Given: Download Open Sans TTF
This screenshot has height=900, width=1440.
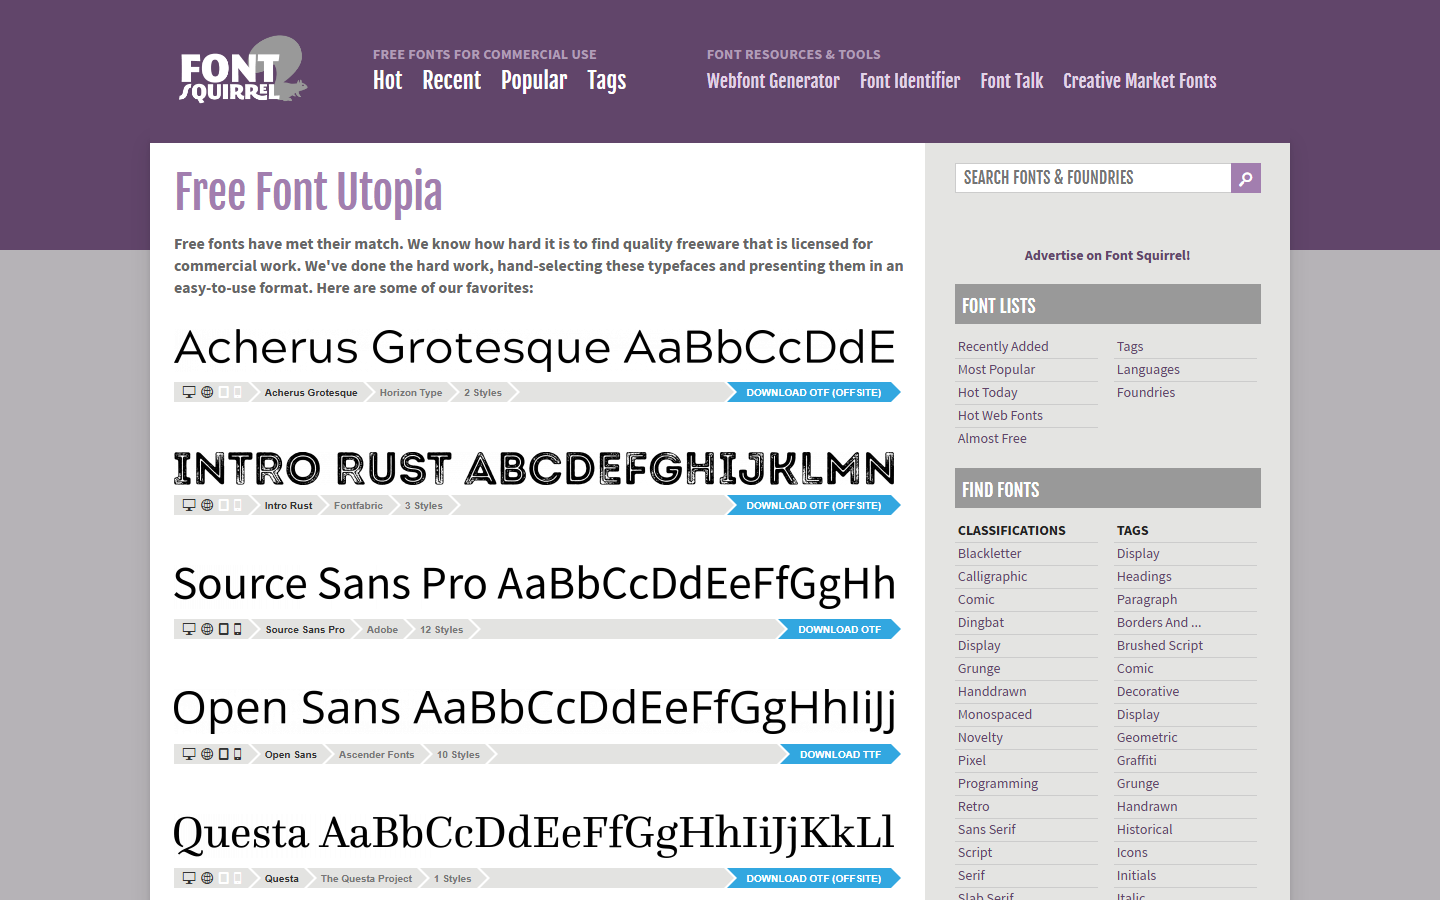Looking at the screenshot, I should pyautogui.click(x=840, y=754).
